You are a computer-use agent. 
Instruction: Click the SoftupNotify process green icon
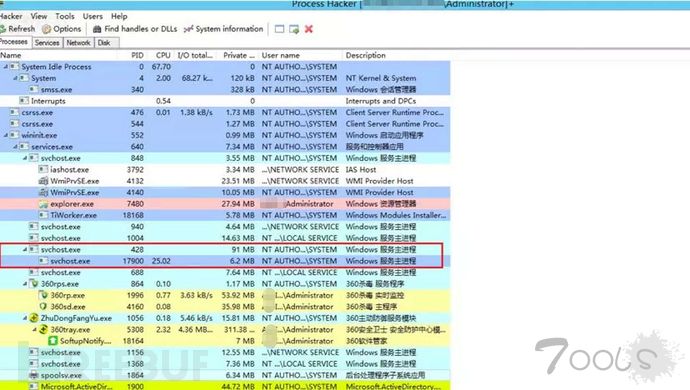(x=53, y=341)
